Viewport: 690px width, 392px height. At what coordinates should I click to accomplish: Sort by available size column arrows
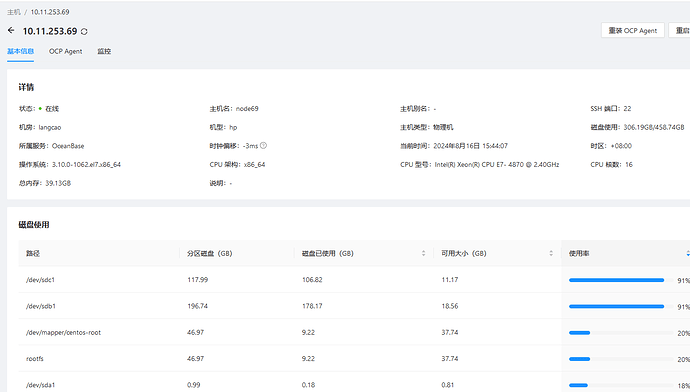tap(551, 253)
